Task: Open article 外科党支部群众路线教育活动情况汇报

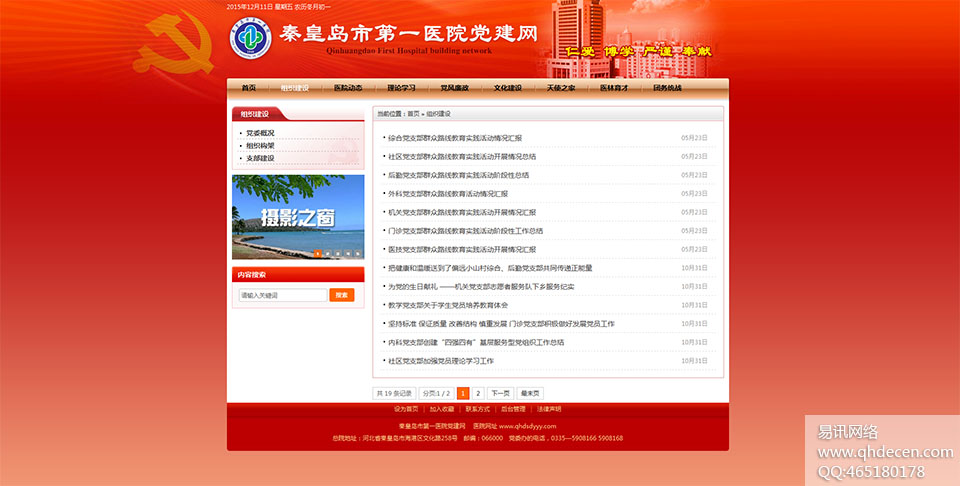Action: tap(448, 194)
